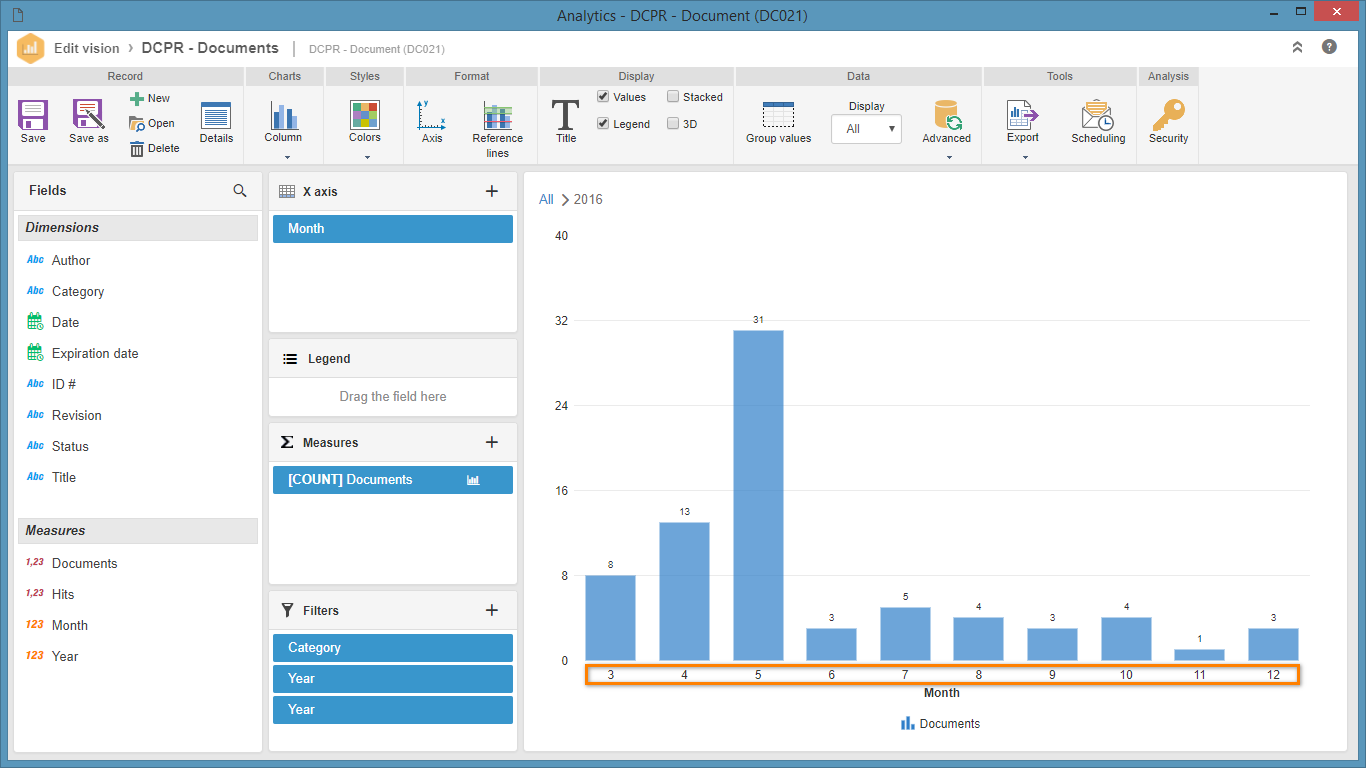
Task: Select the COUNT Documents measure
Action: pos(393,480)
